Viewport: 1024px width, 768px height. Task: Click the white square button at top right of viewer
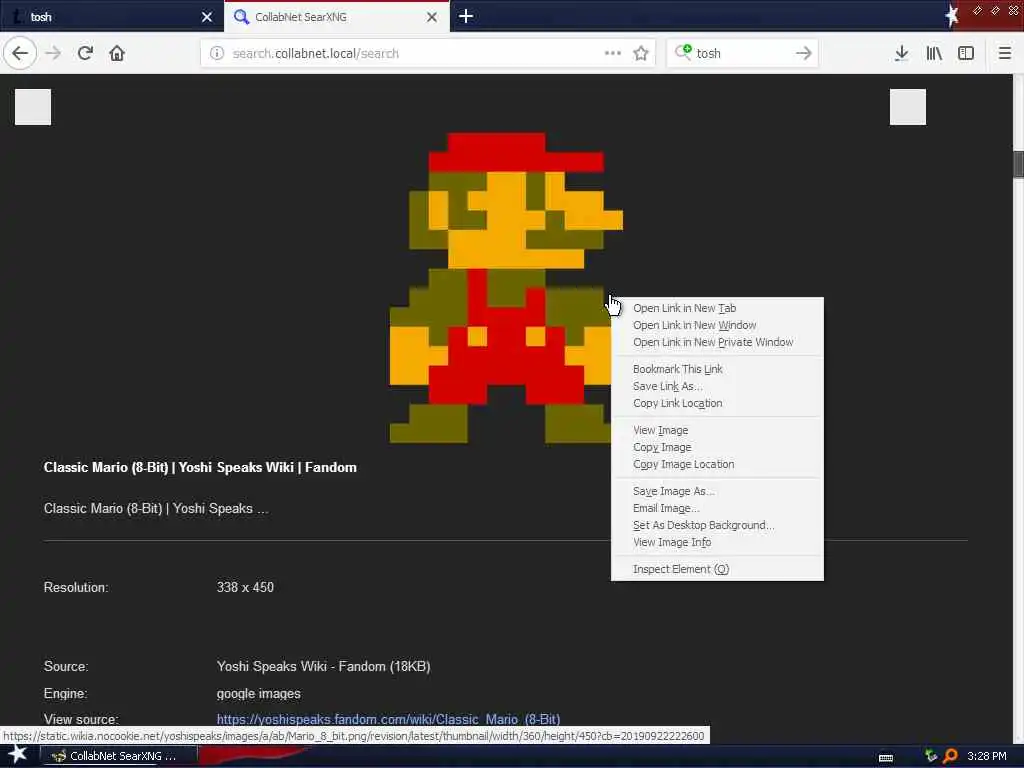point(908,106)
